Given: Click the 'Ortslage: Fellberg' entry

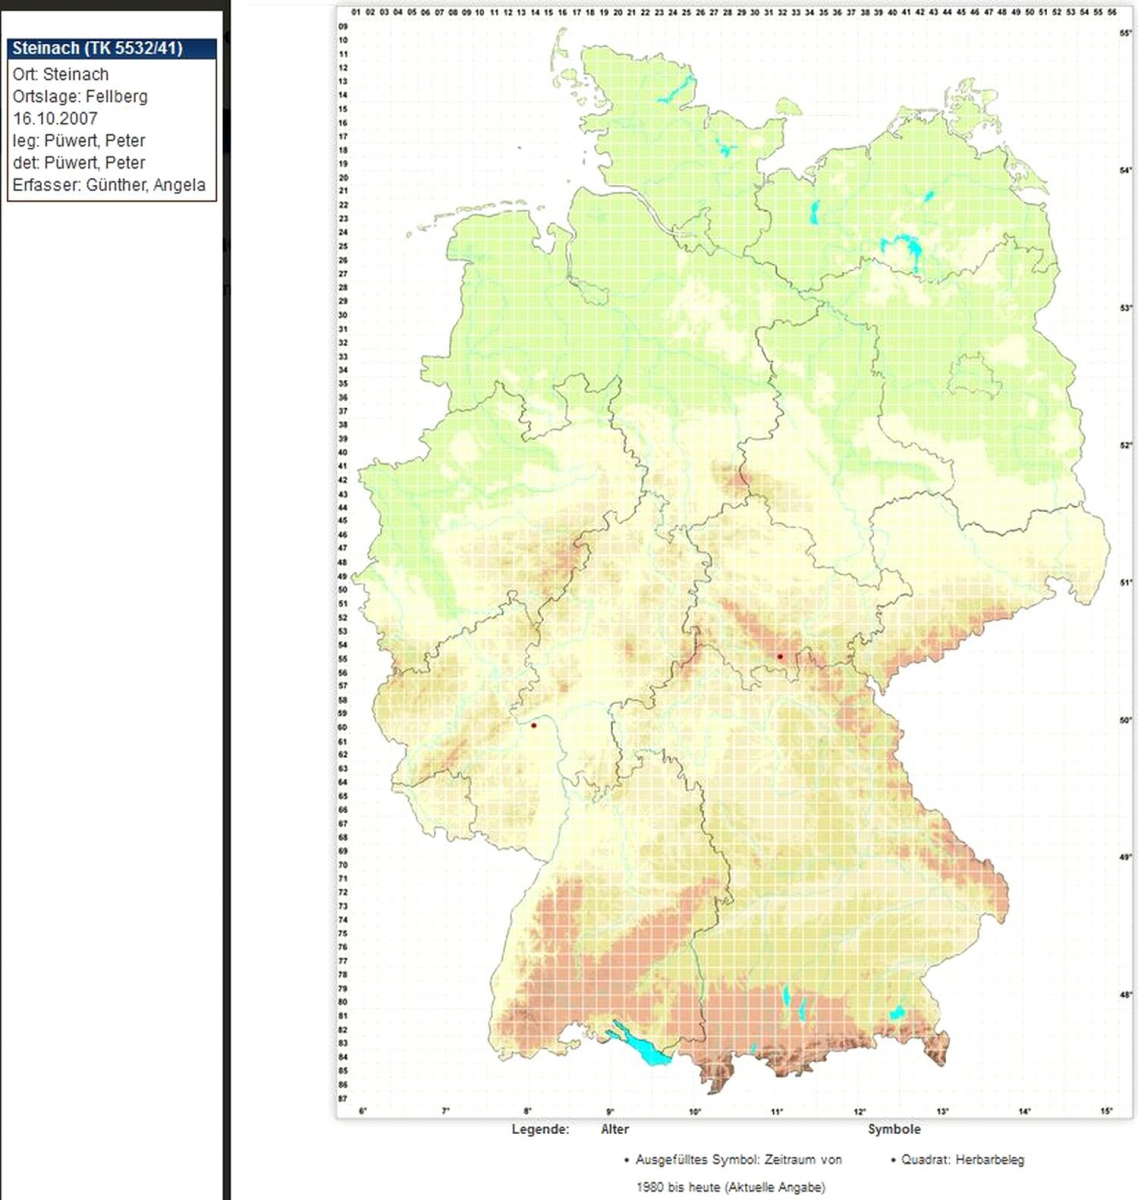Looking at the screenshot, I should [x=80, y=96].
